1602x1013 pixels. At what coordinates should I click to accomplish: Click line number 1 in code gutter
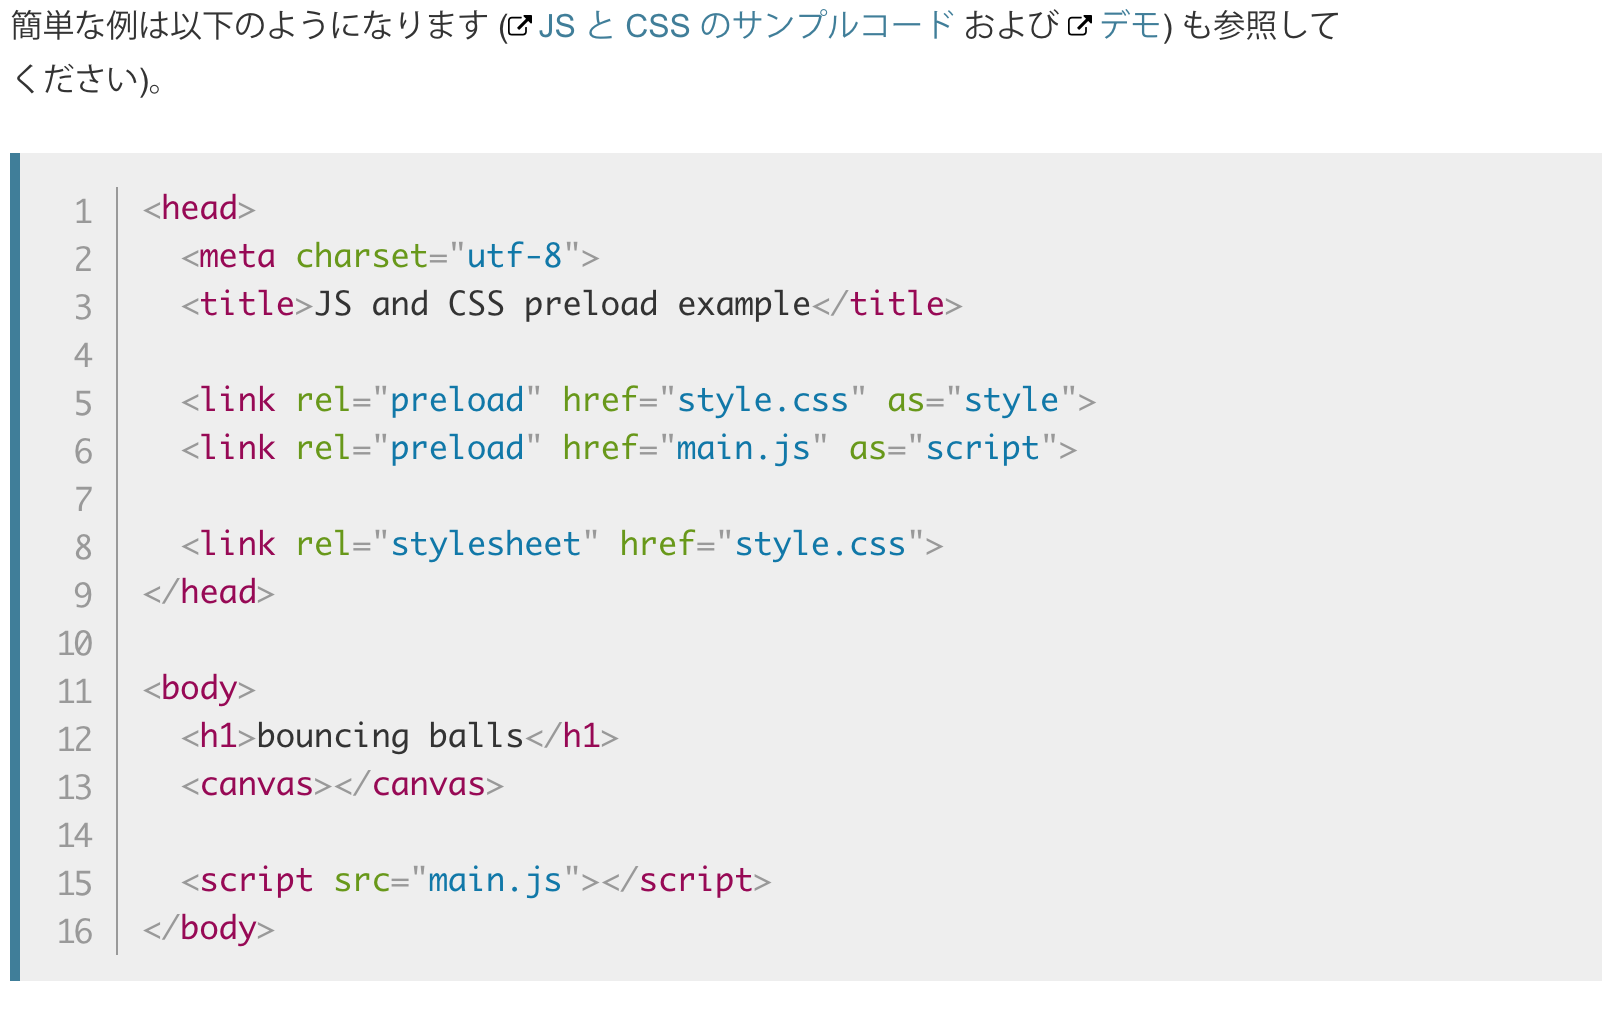(83, 211)
